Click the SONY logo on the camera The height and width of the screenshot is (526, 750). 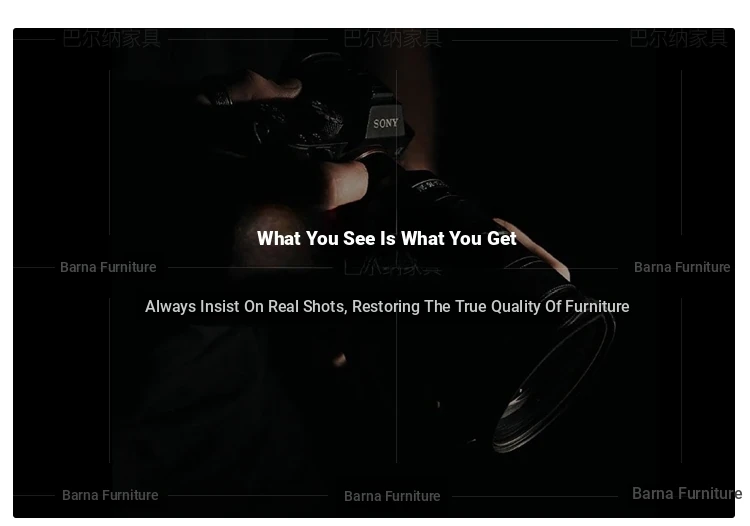(x=386, y=123)
